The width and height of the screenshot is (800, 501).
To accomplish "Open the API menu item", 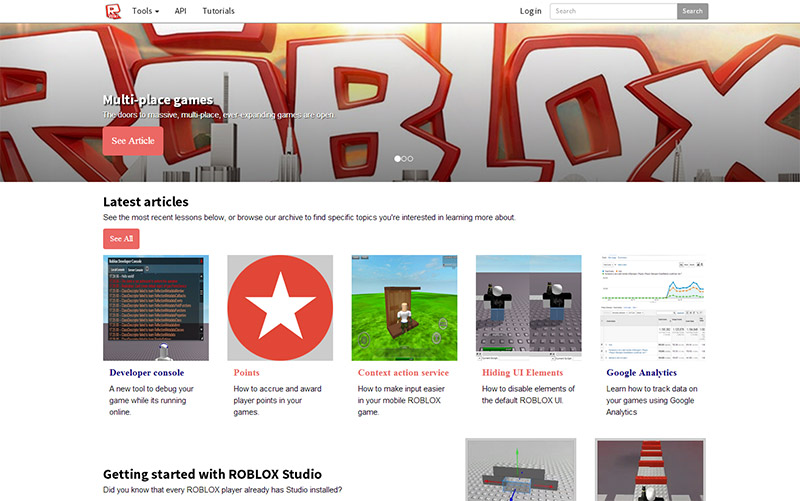I will pos(181,11).
